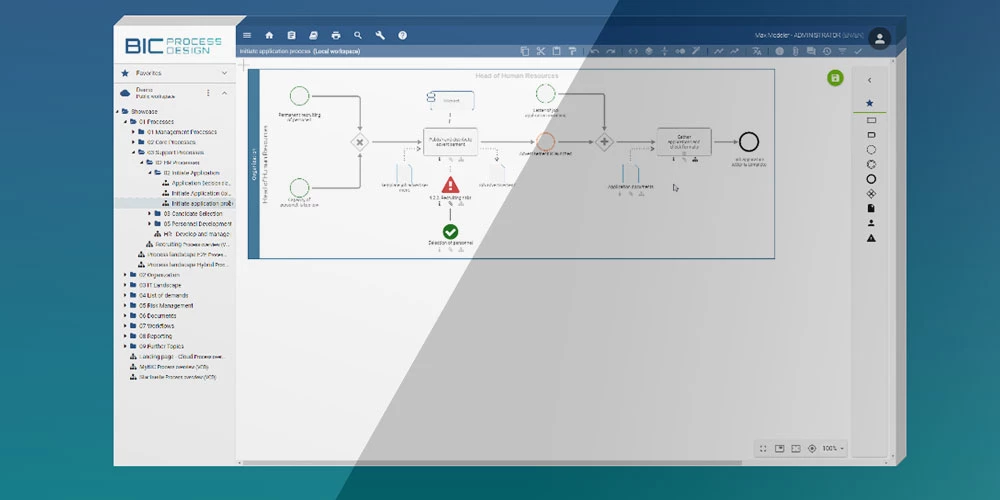Go to Home via the house icon

click(269, 35)
